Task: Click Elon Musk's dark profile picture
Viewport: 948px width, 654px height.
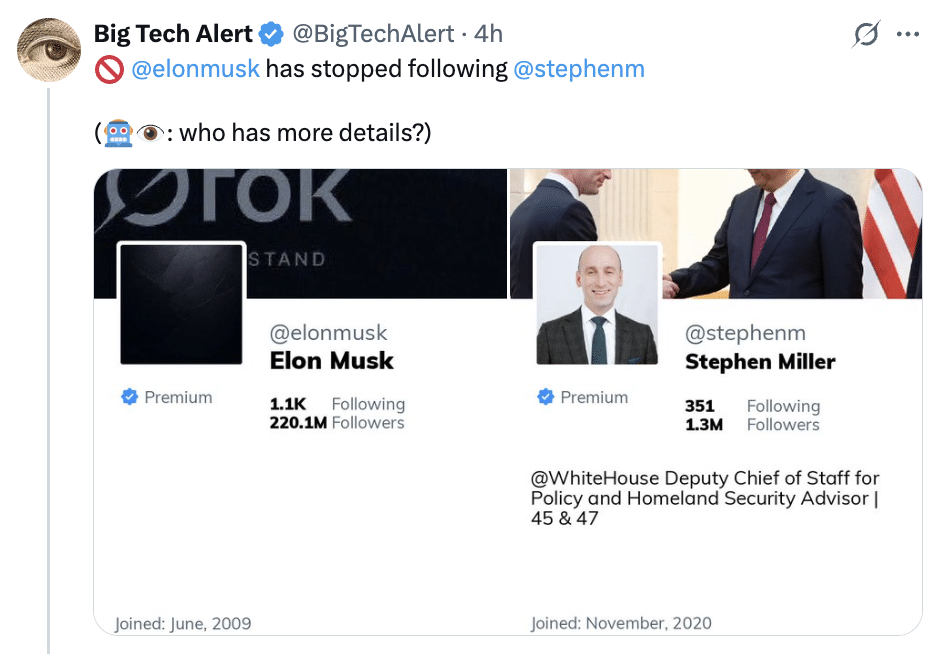Action: 182,303
